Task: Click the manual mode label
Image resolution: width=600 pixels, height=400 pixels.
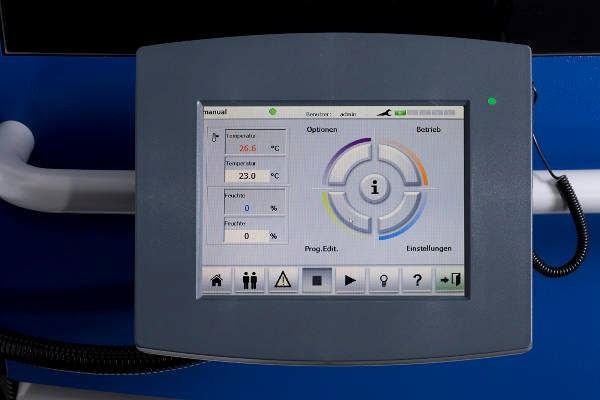Action: (x=215, y=112)
